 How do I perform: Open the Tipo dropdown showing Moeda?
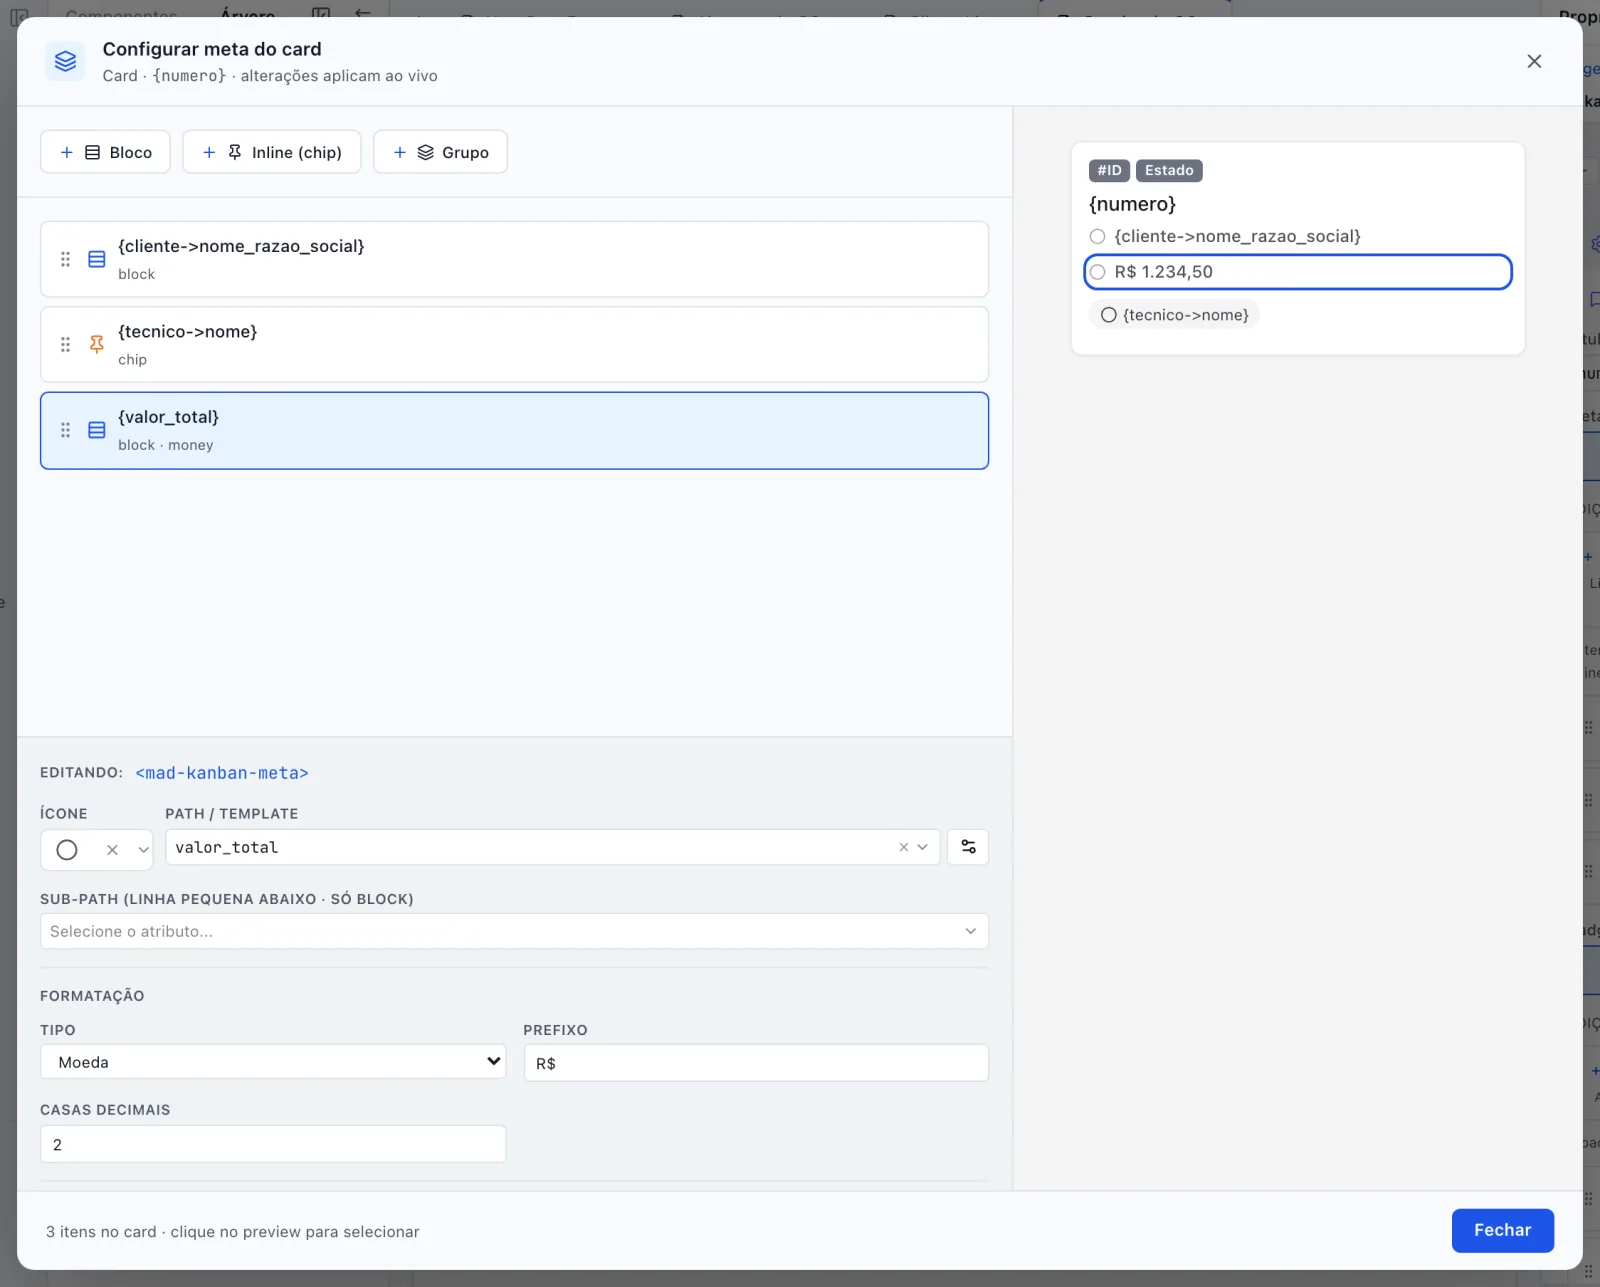pyautogui.click(x=273, y=1062)
